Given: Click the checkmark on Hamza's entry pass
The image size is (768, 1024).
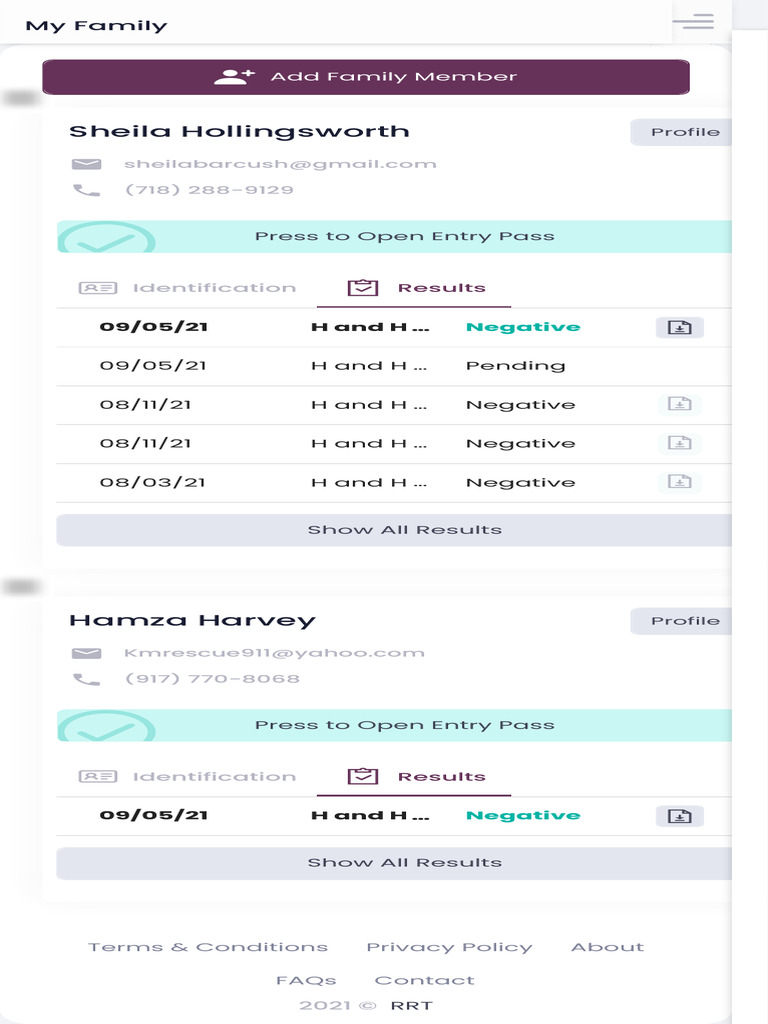Looking at the screenshot, I should pos(106,728).
